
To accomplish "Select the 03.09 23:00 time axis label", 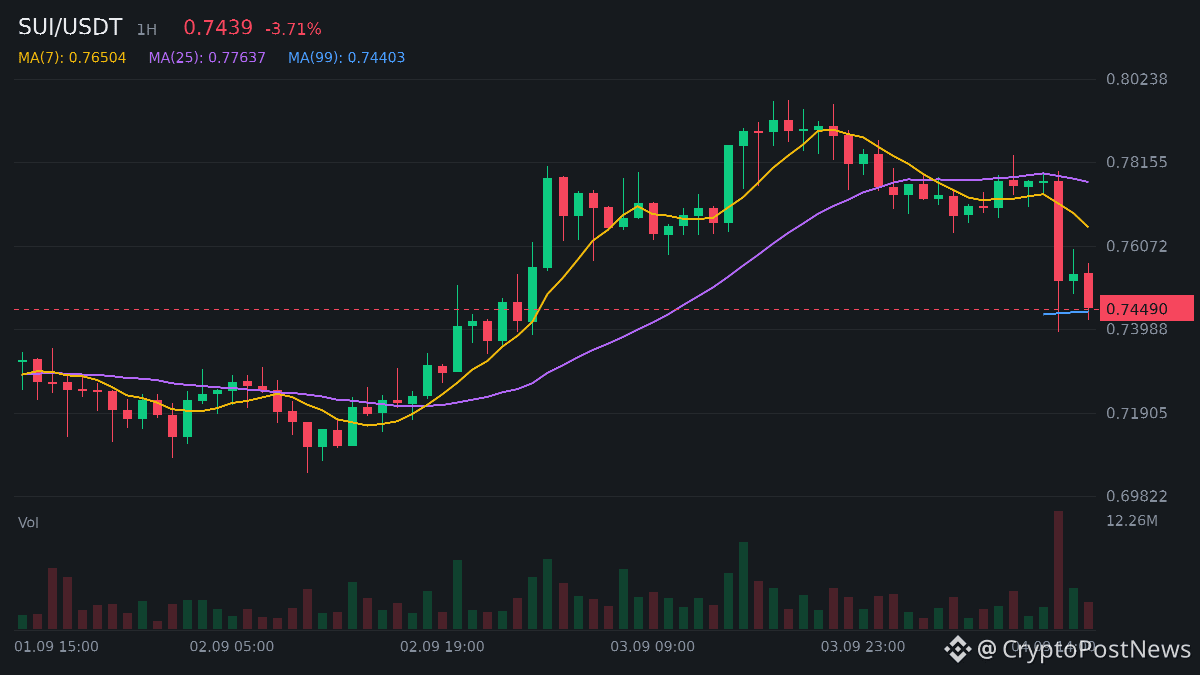I will pos(863,647).
